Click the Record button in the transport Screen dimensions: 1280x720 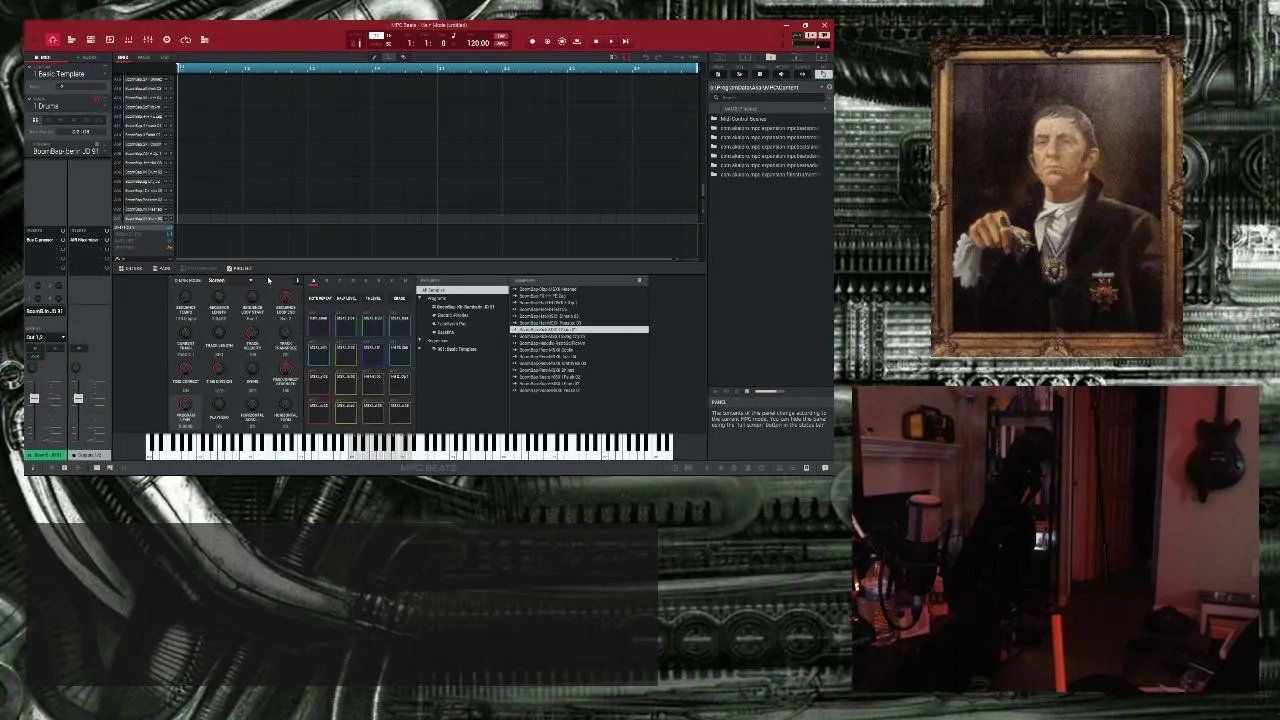[532, 41]
